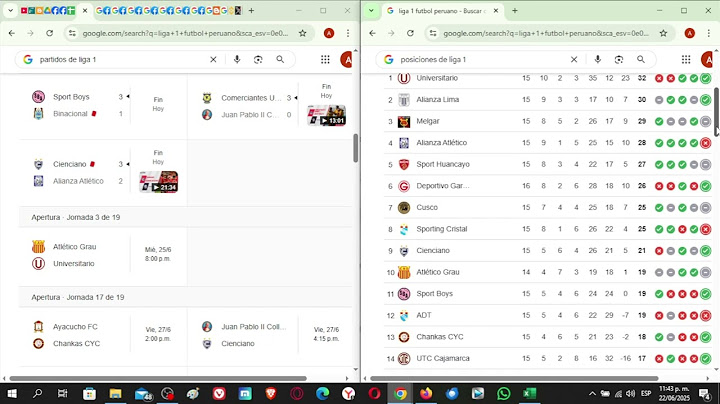The height and width of the screenshot is (404, 720).
Task: Open a new tab in the left Chrome window
Action: pos(251,11)
